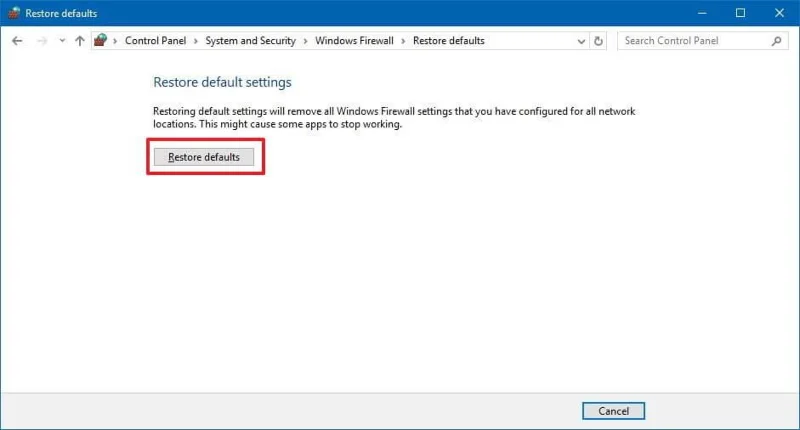Focus the Search Control Panel field
Screen dimensions: 800x430
pos(696,41)
